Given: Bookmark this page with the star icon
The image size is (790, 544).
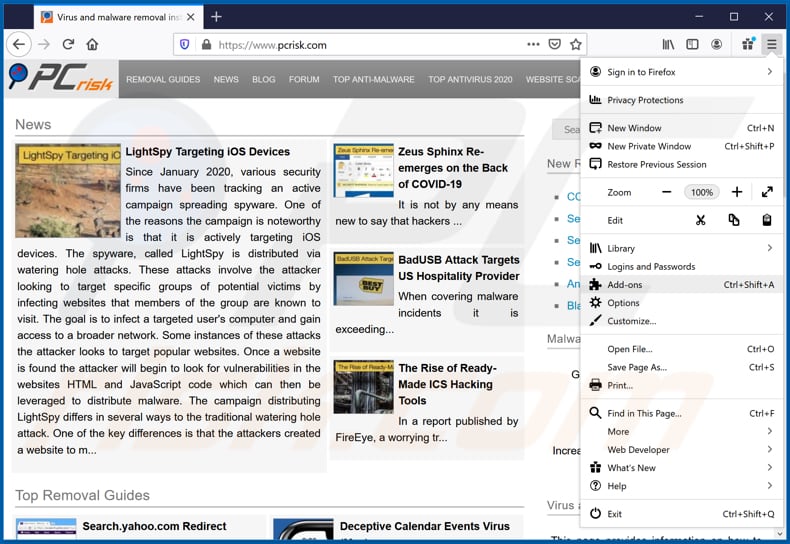Looking at the screenshot, I should [x=575, y=44].
